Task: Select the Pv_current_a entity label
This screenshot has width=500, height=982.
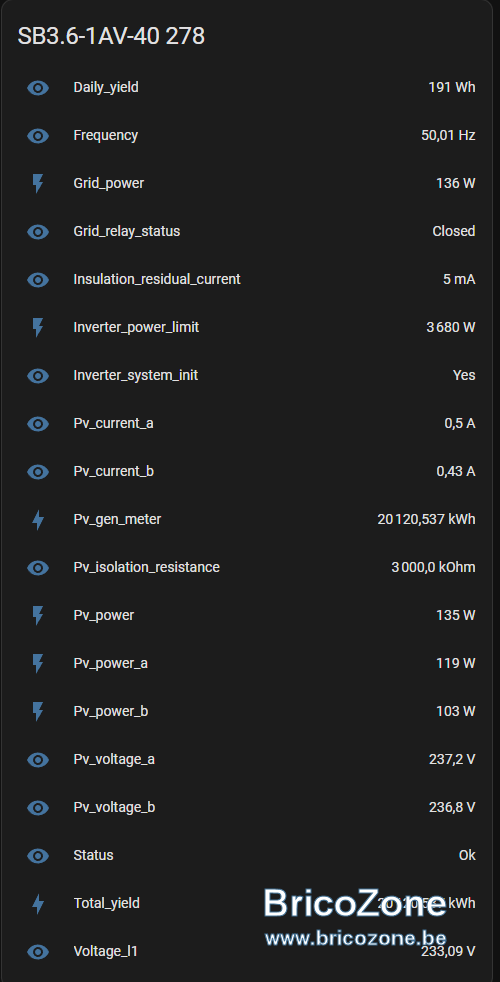Action: (113, 423)
